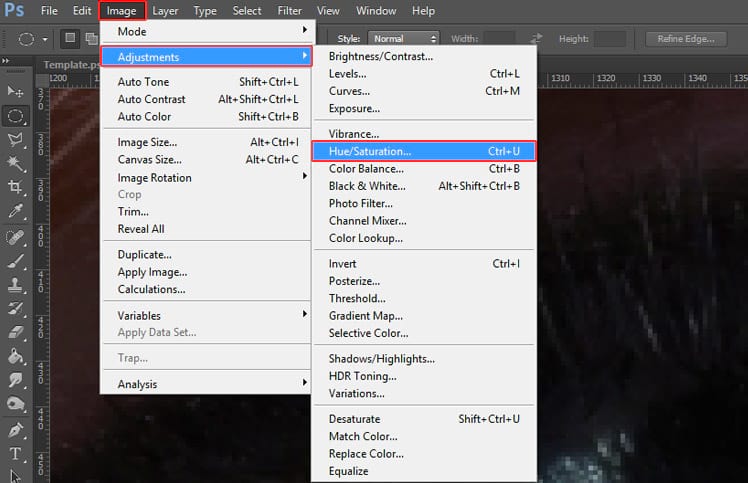This screenshot has width=748, height=483.
Task: Select the Crop tool
Action: pyautogui.click(x=15, y=187)
